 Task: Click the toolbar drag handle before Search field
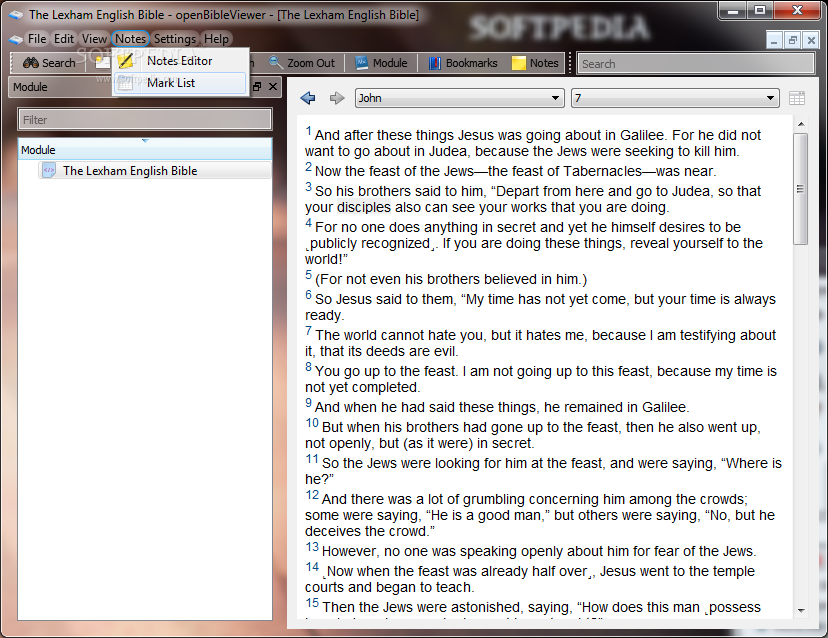tap(570, 63)
